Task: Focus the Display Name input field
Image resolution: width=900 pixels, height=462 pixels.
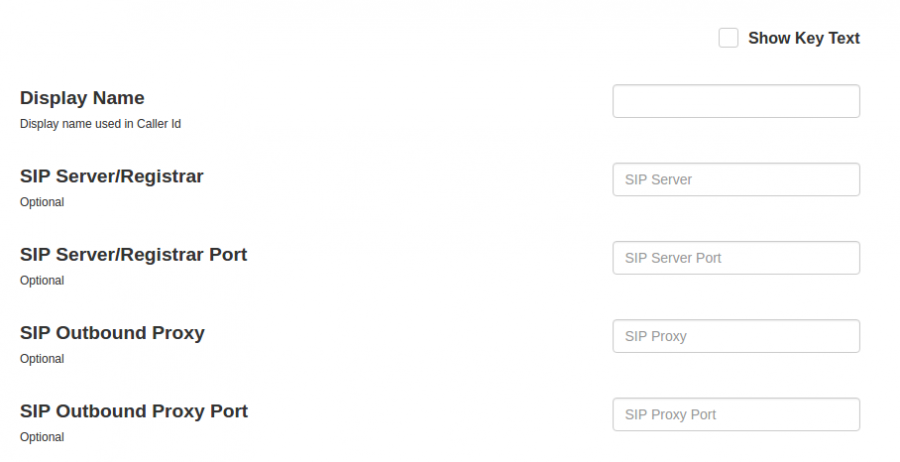Action: click(x=736, y=101)
